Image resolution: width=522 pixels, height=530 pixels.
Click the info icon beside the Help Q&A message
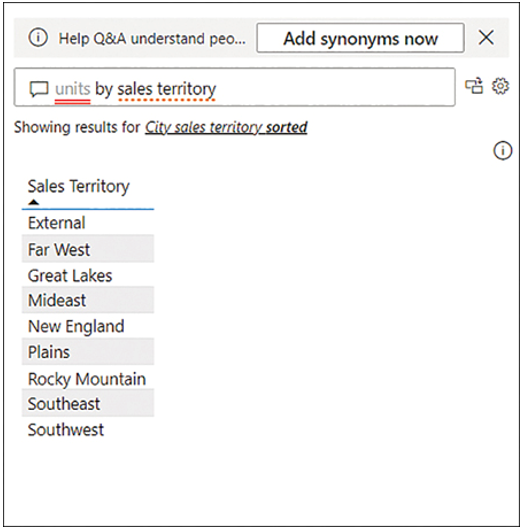pyautogui.click(x=38, y=38)
